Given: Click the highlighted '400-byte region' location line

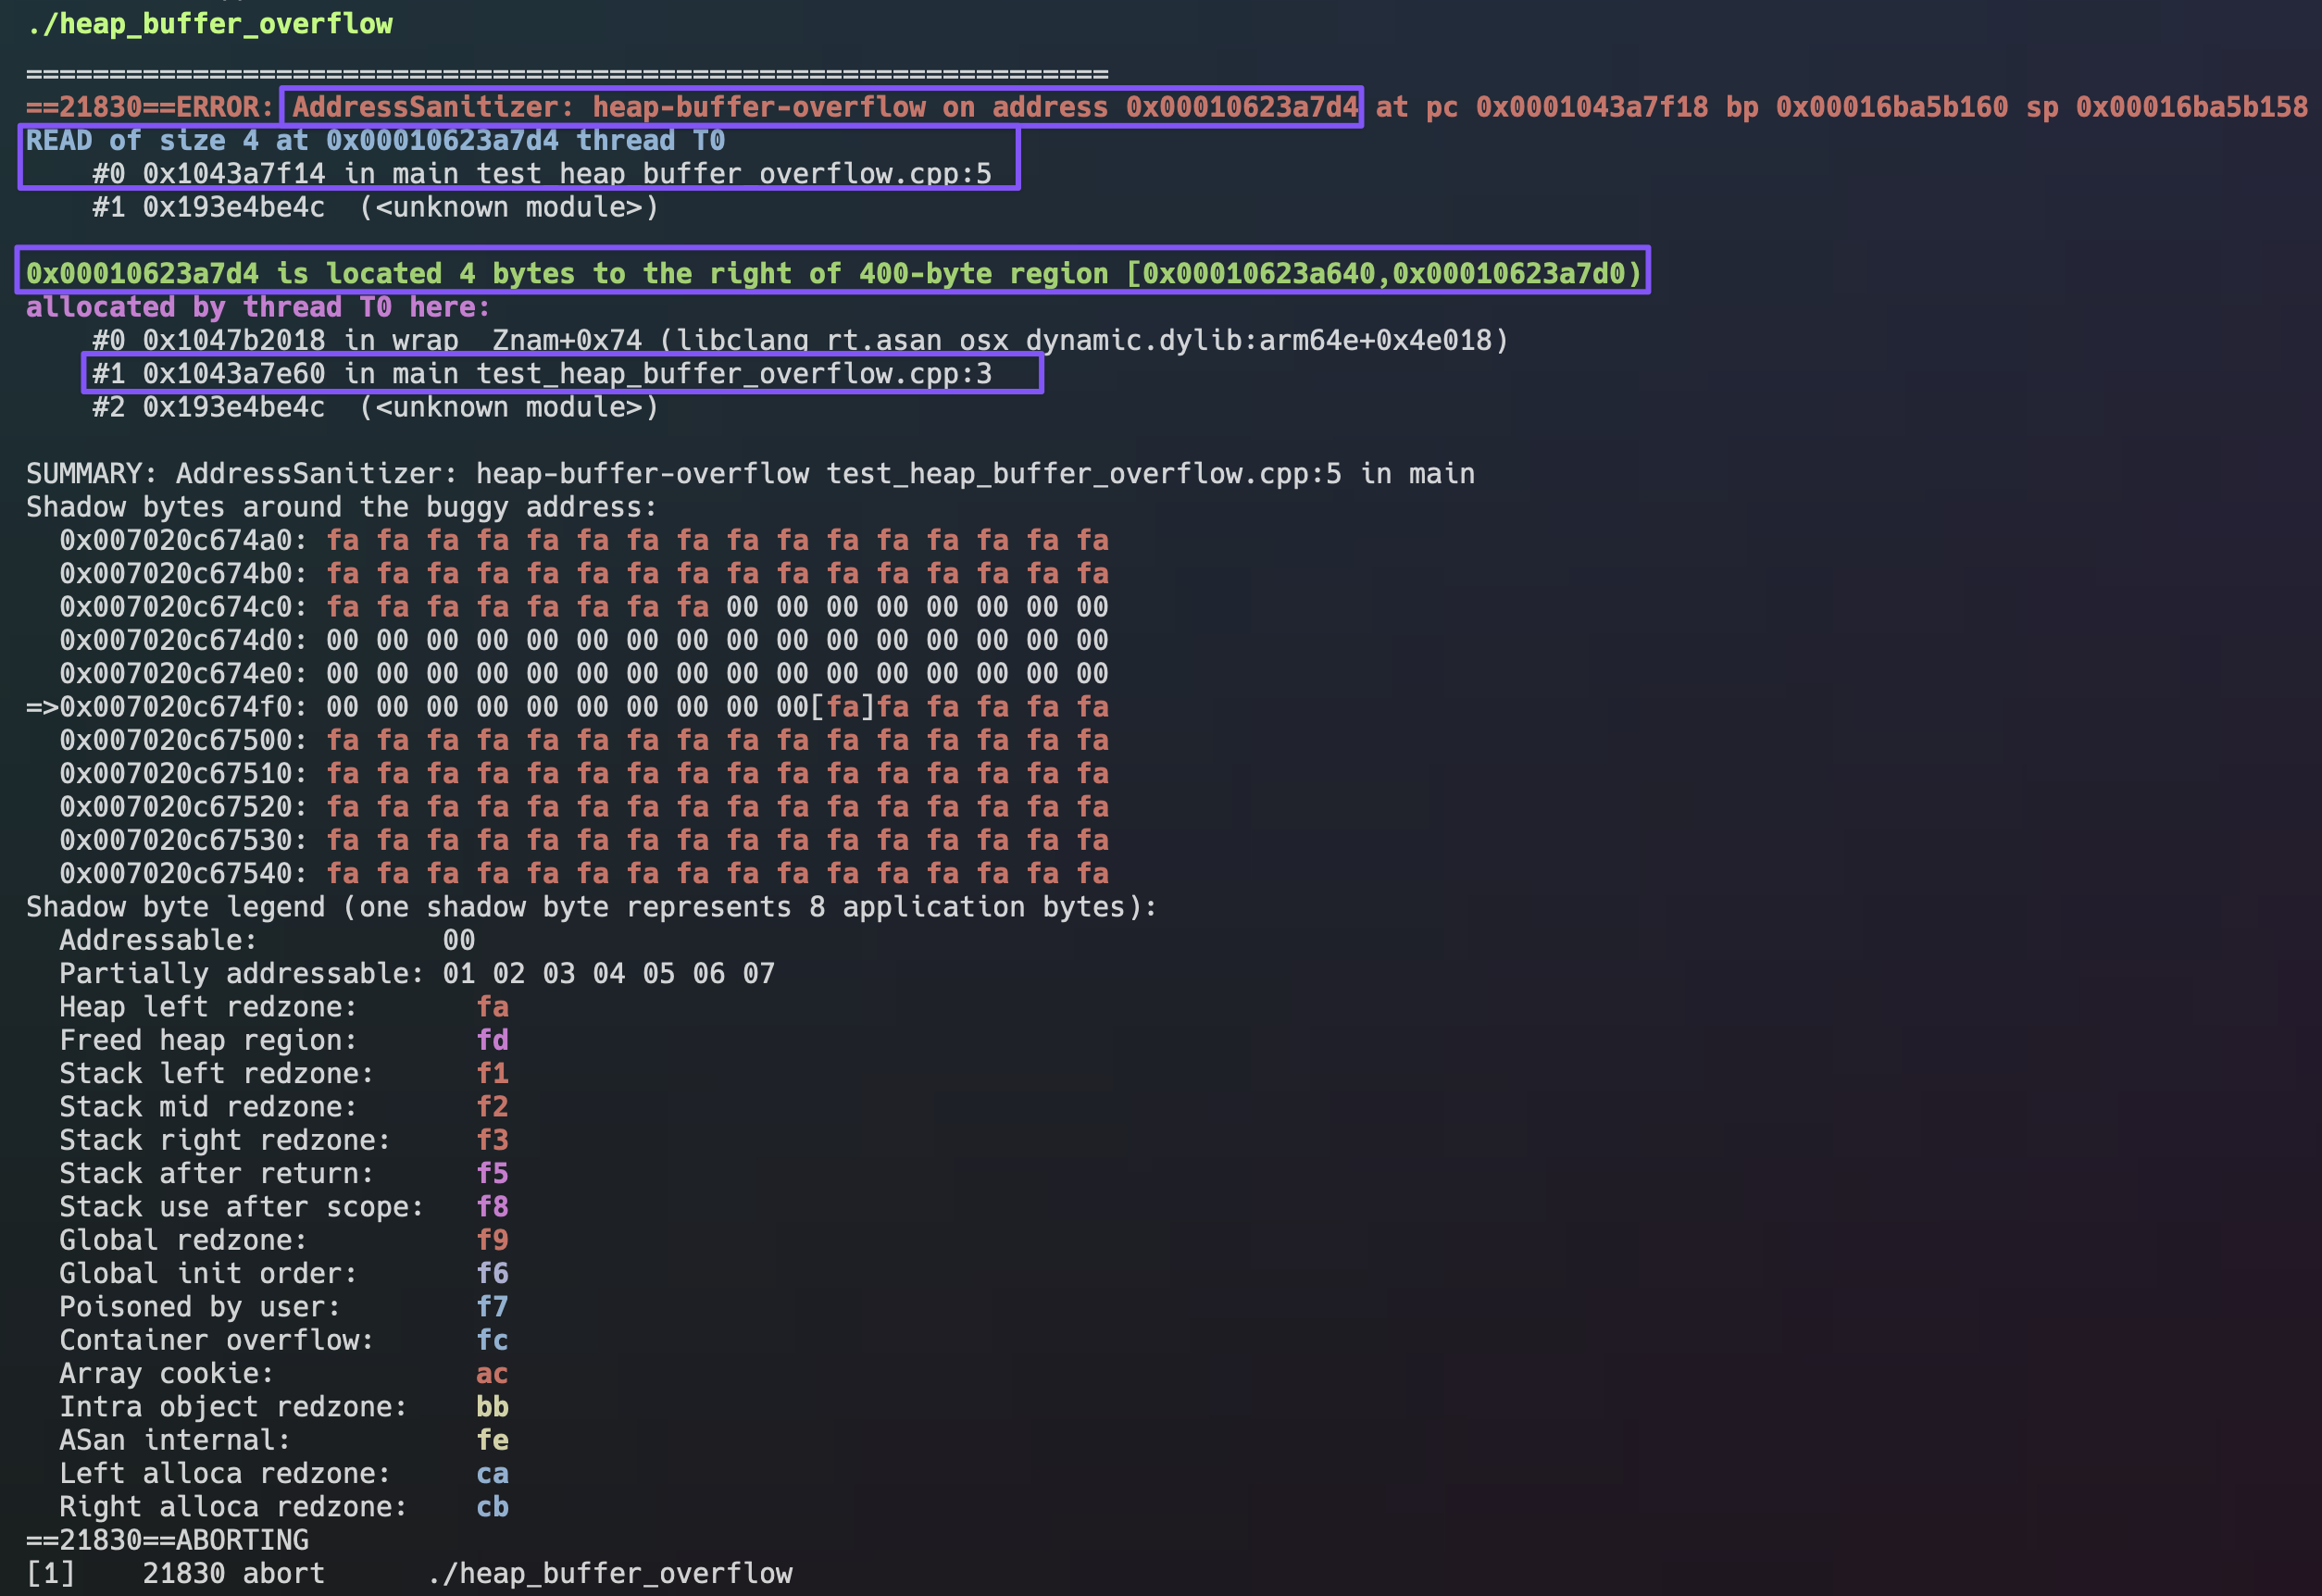Looking at the screenshot, I should coord(833,273).
